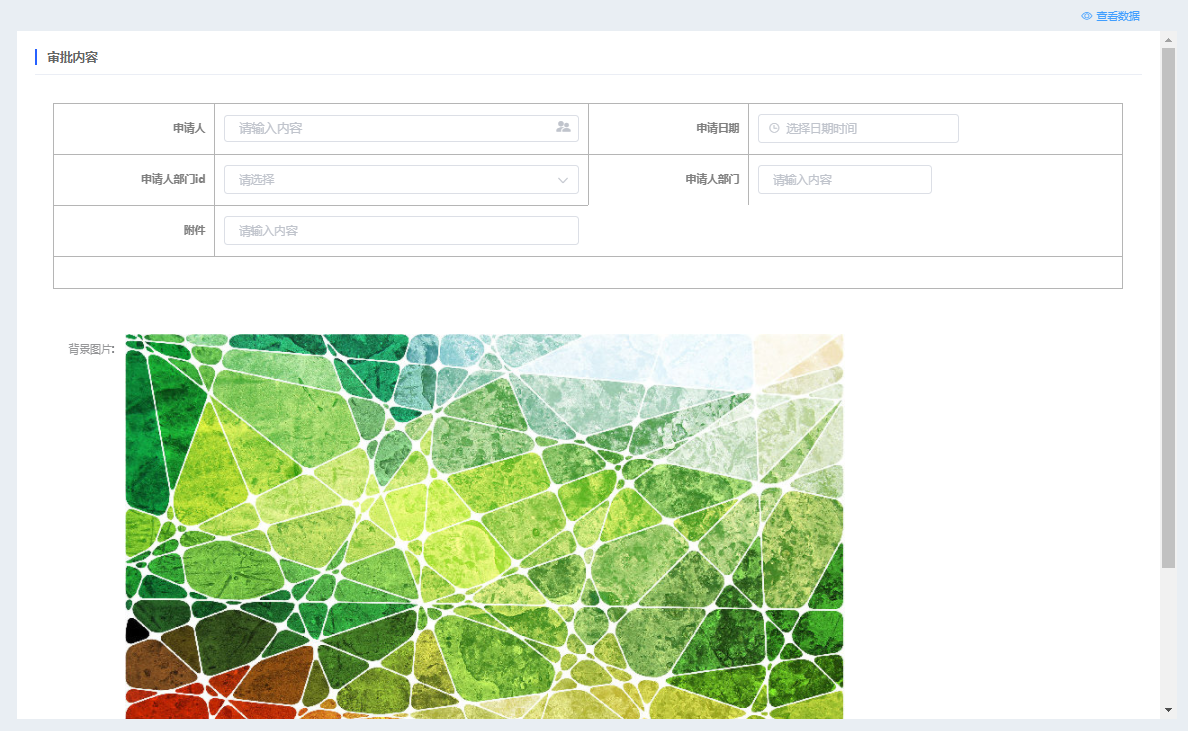Click the 附件 input field

(401, 230)
